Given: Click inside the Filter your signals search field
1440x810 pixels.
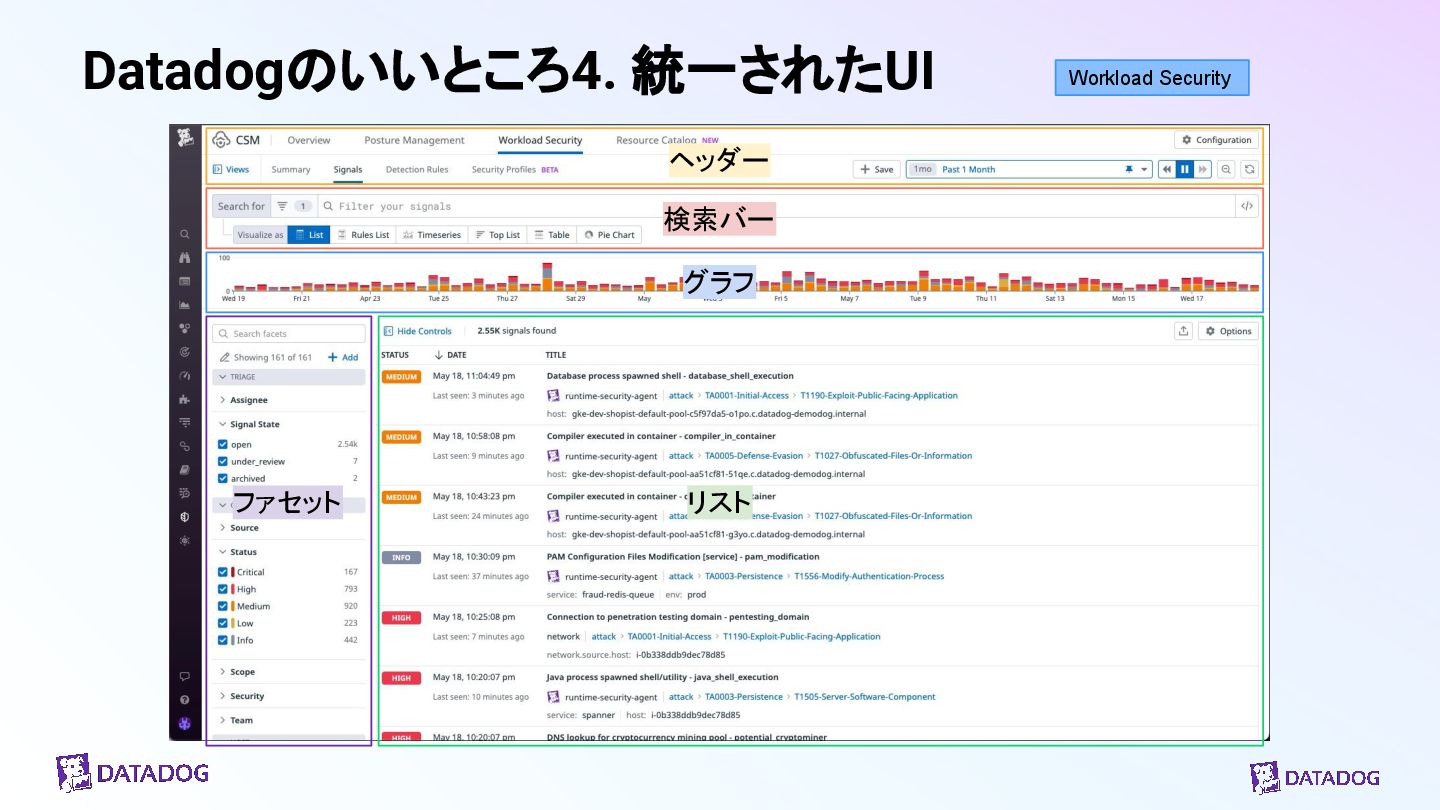Looking at the screenshot, I should click(x=777, y=206).
